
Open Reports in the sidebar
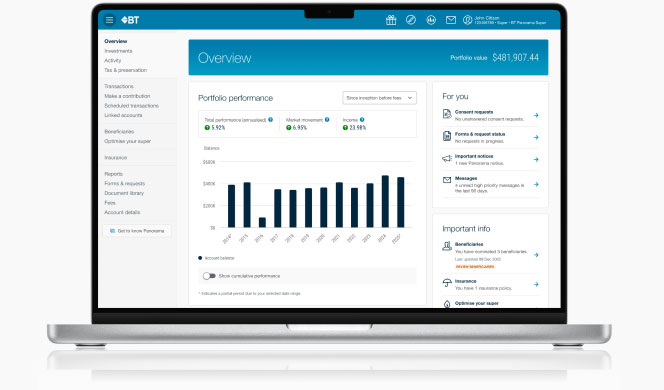[113, 174]
